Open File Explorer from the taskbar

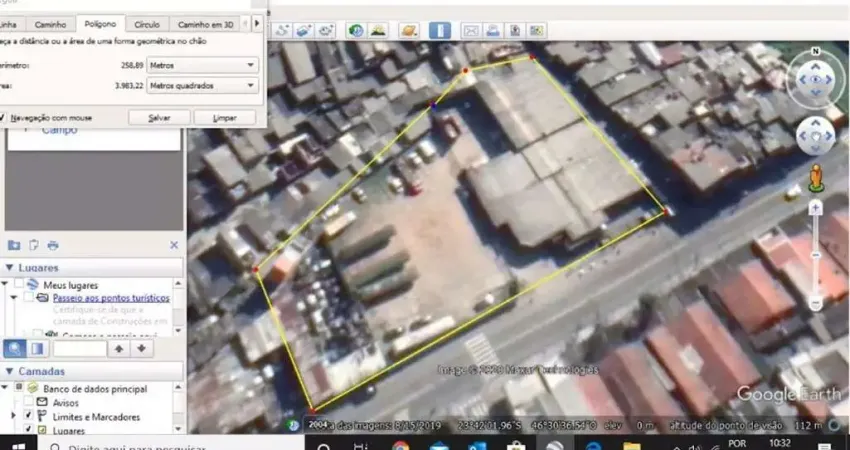(632, 446)
